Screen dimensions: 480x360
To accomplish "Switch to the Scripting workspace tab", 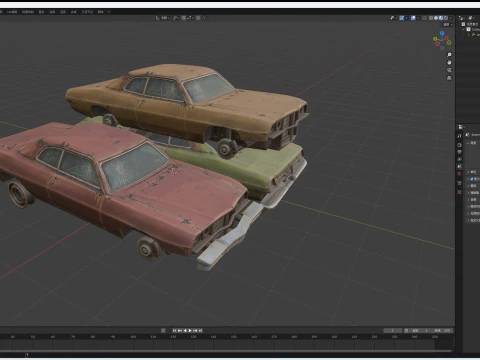I will click(x=100, y=12).
